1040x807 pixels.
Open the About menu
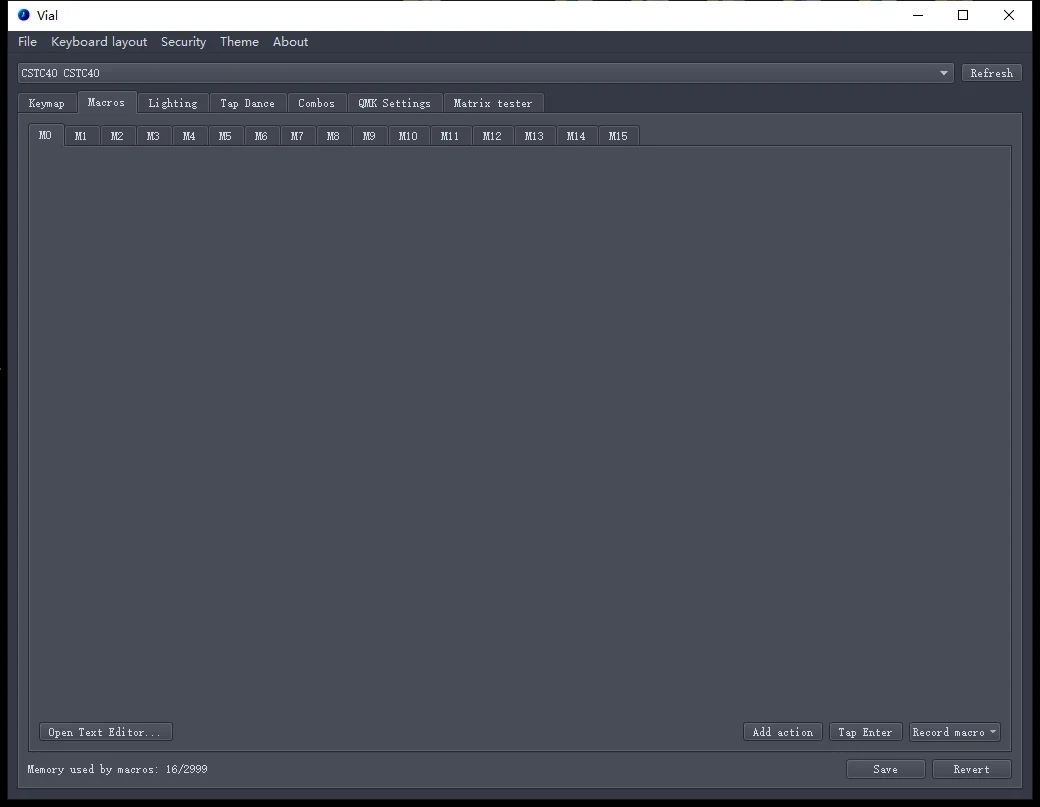[x=290, y=42]
